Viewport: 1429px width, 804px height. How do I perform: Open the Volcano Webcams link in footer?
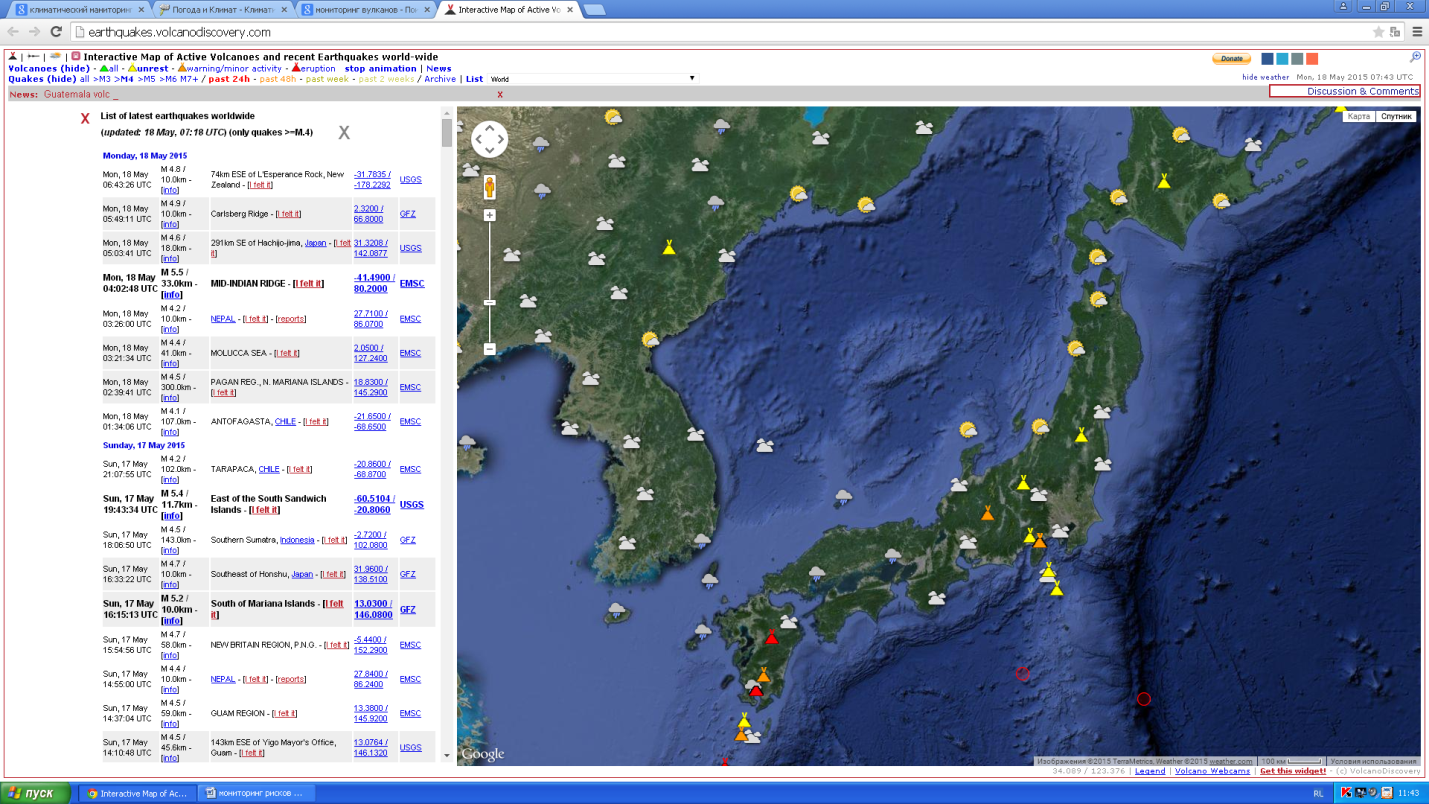1212,771
